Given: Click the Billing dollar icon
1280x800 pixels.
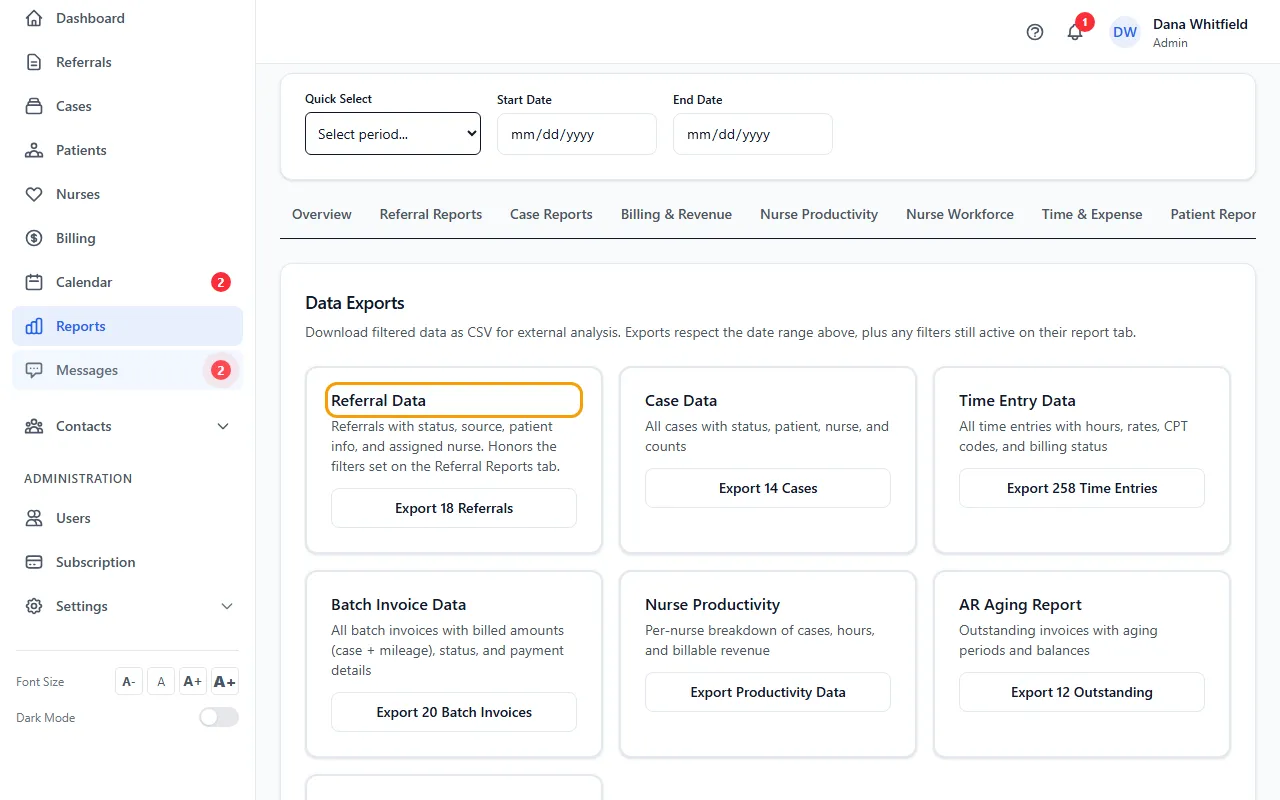Looking at the screenshot, I should click(x=34, y=238).
